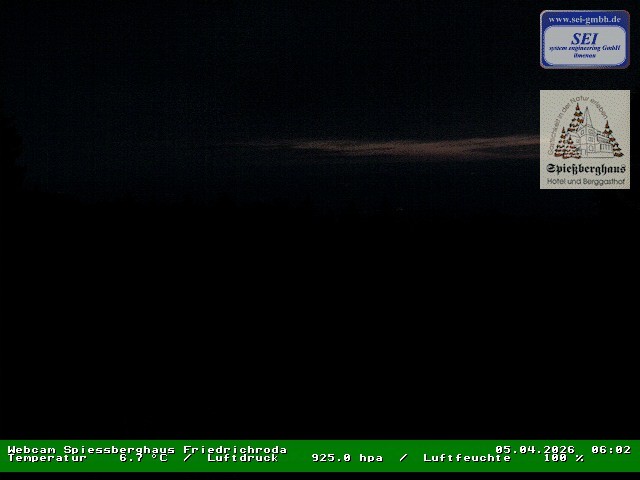The width and height of the screenshot is (640, 480).
Task: Click the 'Spießberghaus' gothic lettering
Action: [585, 168]
